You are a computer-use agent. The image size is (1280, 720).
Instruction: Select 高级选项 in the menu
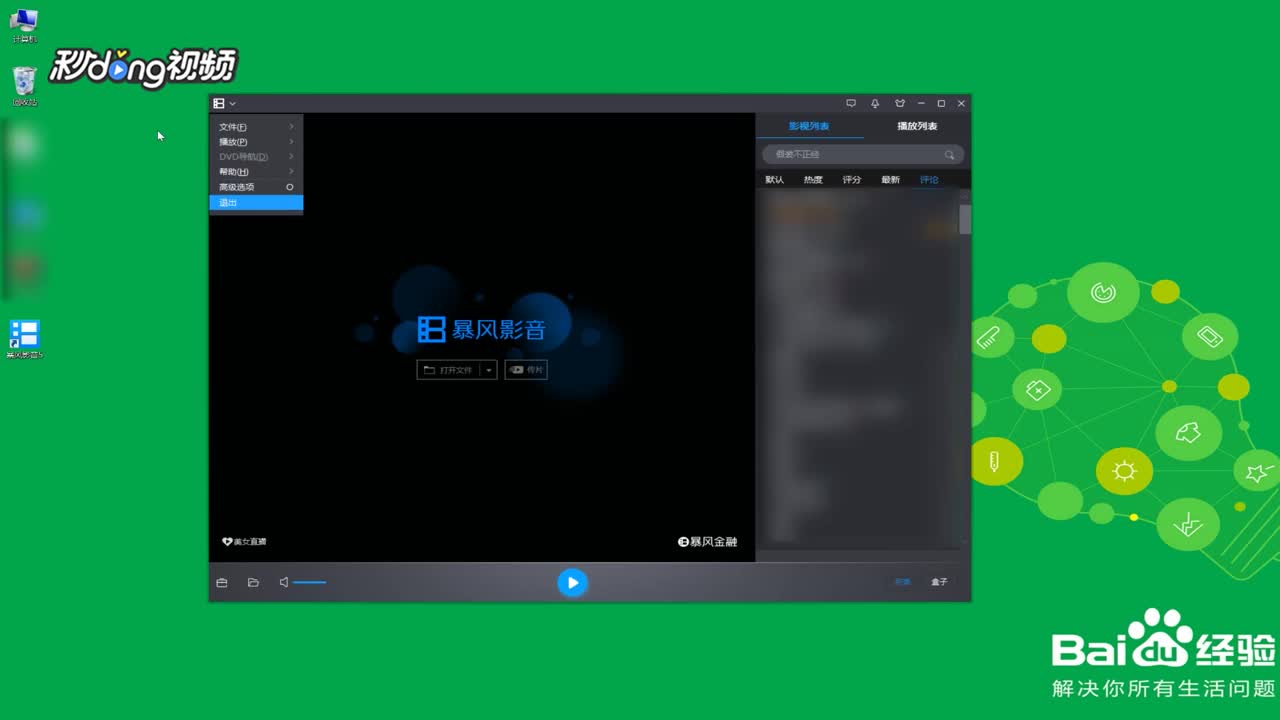(x=256, y=187)
